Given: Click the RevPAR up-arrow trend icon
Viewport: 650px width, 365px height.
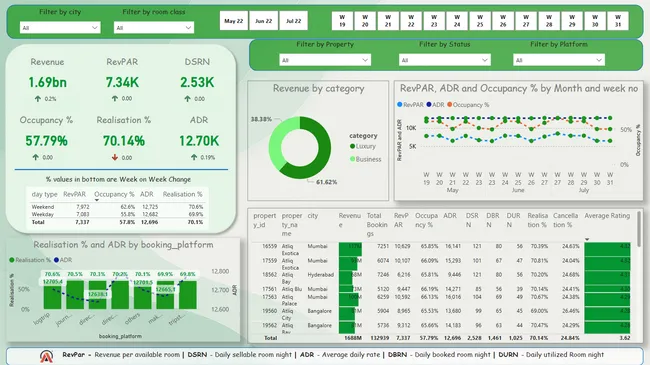Looking at the screenshot, I should (x=115, y=99).
